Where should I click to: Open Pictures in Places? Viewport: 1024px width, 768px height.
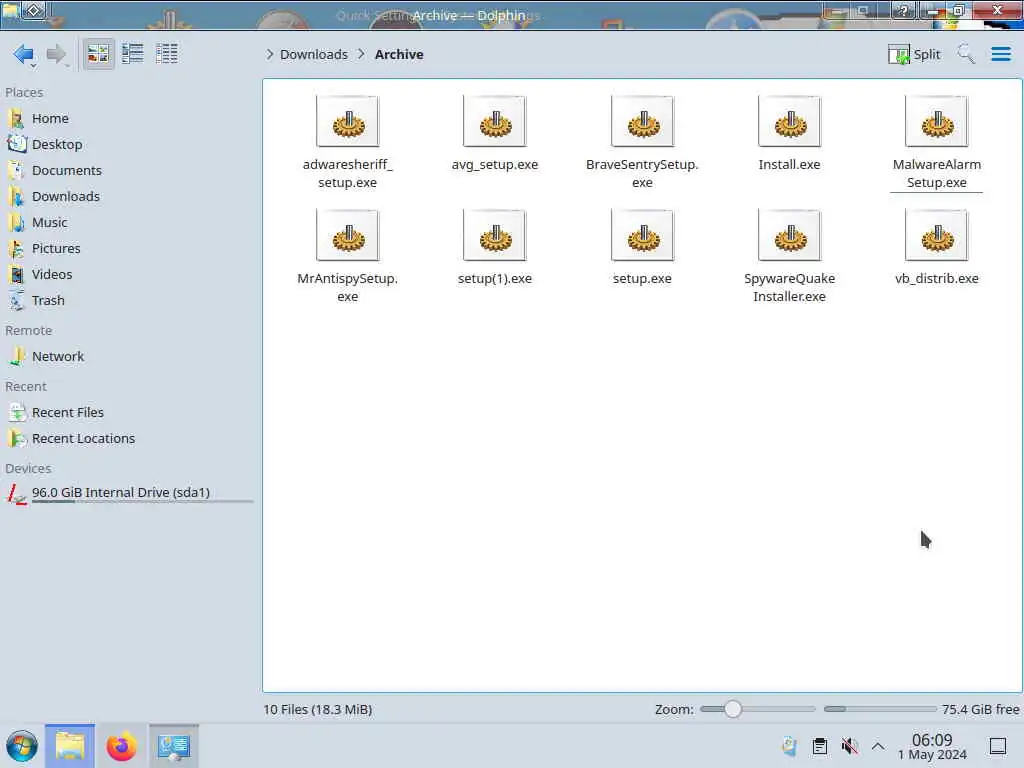(x=129, y=249)
